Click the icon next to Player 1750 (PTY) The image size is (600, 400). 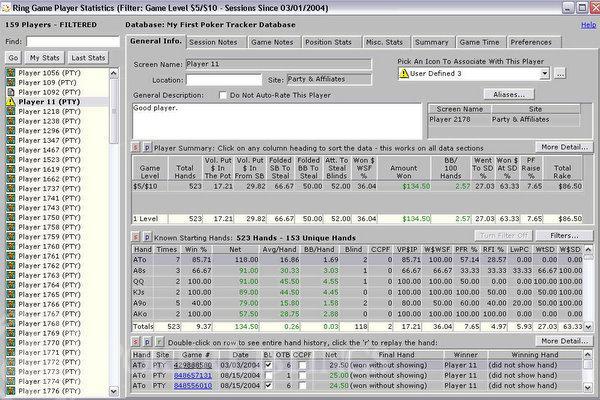pos(11,217)
